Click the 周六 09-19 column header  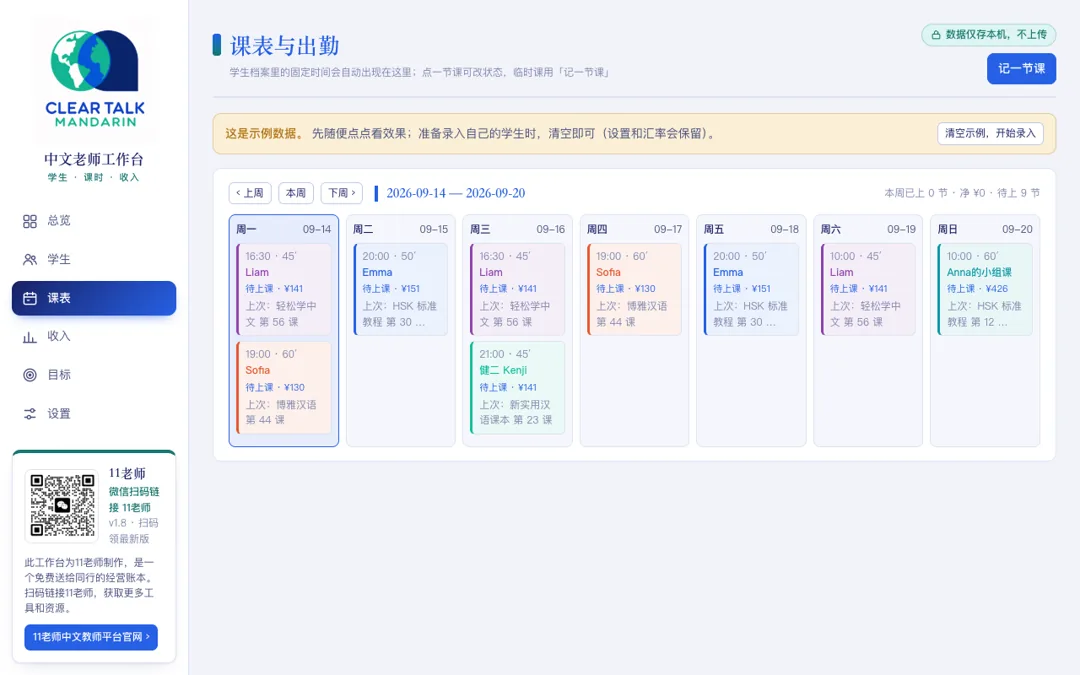pos(868,229)
